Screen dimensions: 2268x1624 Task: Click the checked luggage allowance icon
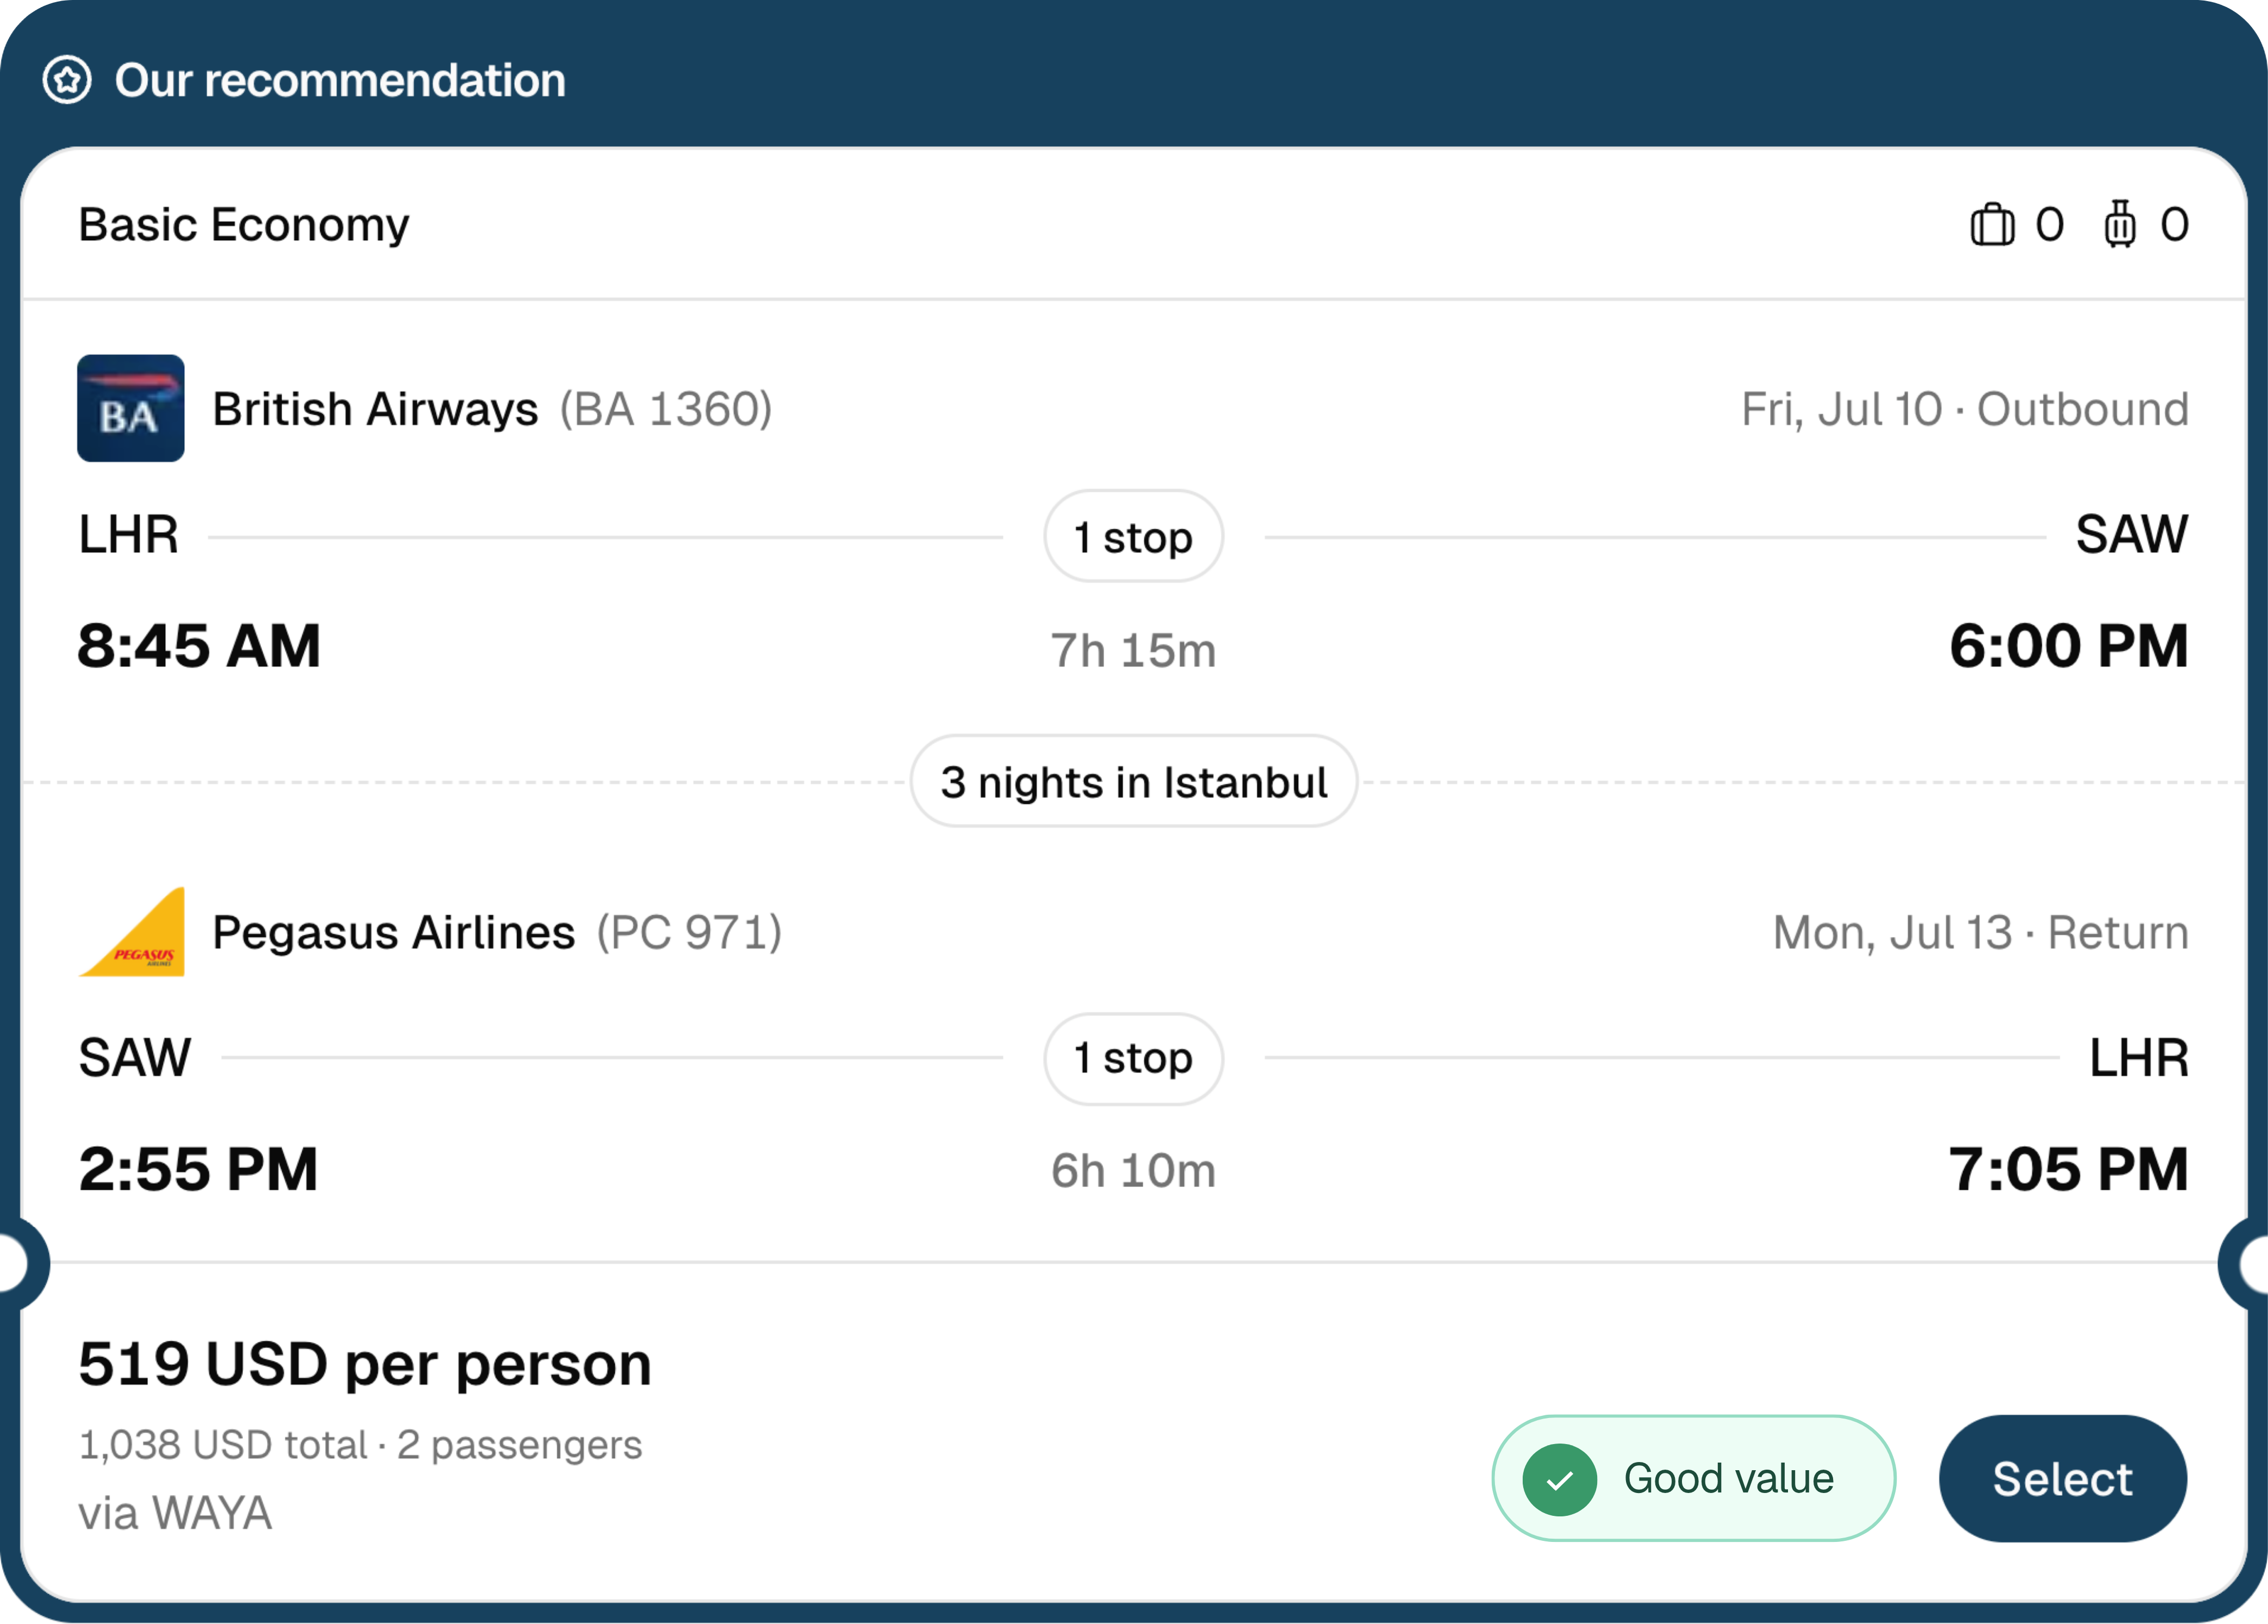pos(2119,224)
